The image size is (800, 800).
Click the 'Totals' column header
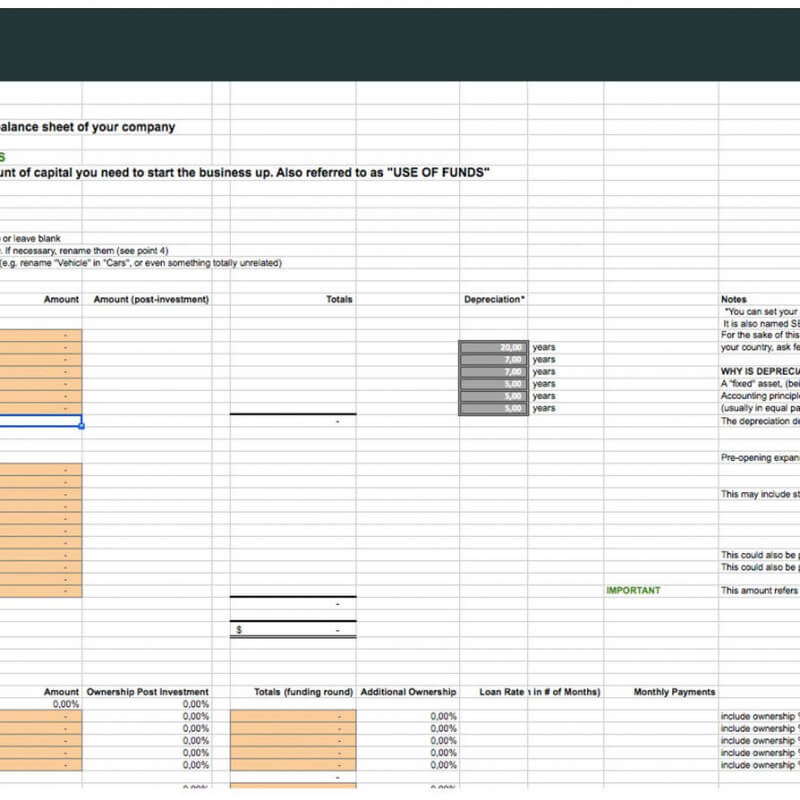[x=339, y=299]
